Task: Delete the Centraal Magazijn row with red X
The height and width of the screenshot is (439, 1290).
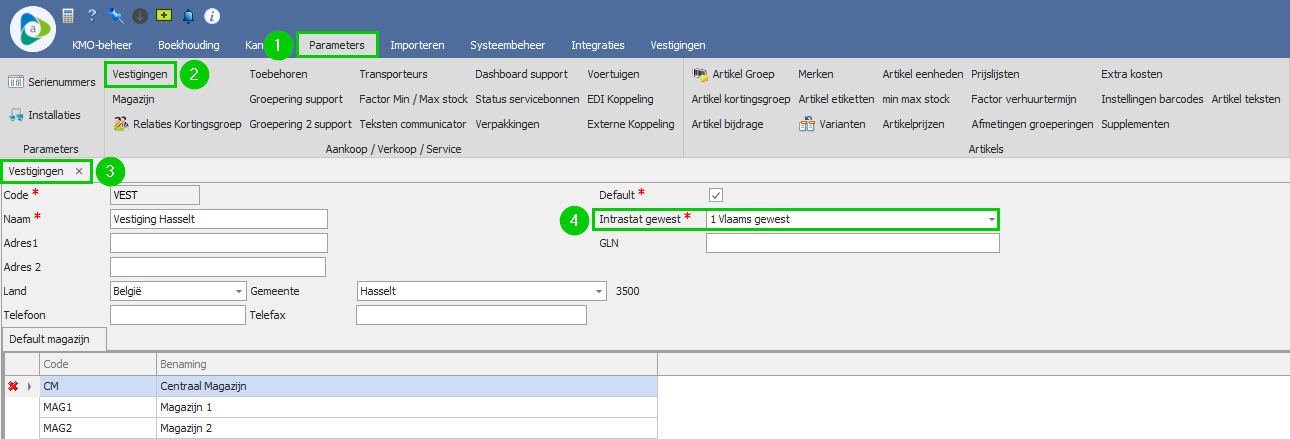Action: [x=14, y=385]
